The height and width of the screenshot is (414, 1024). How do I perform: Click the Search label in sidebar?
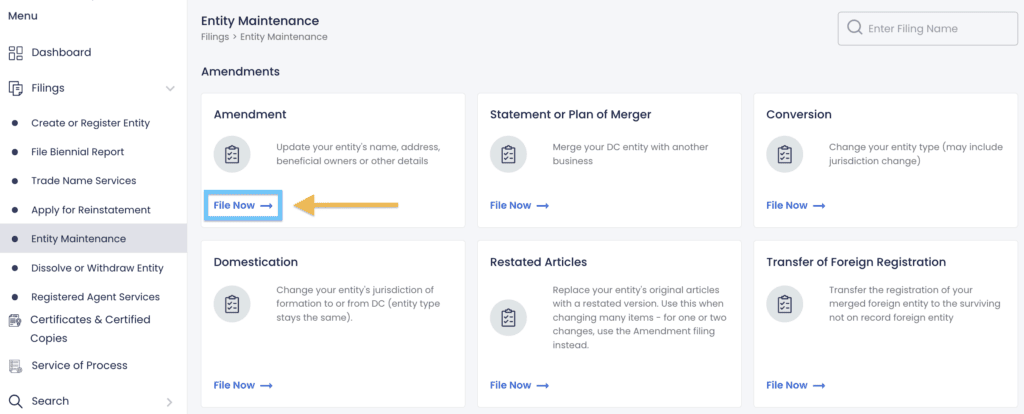[x=50, y=401]
